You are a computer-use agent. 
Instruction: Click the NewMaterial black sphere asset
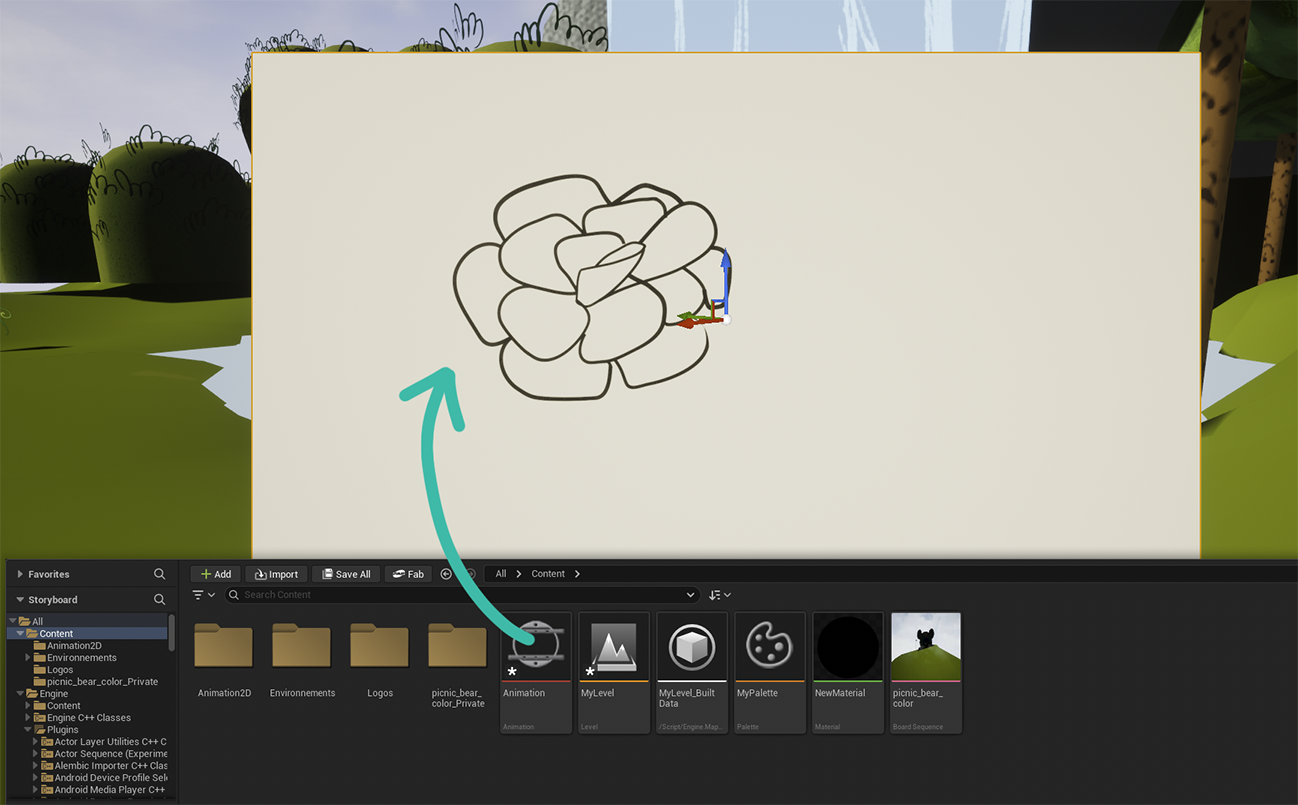847,647
